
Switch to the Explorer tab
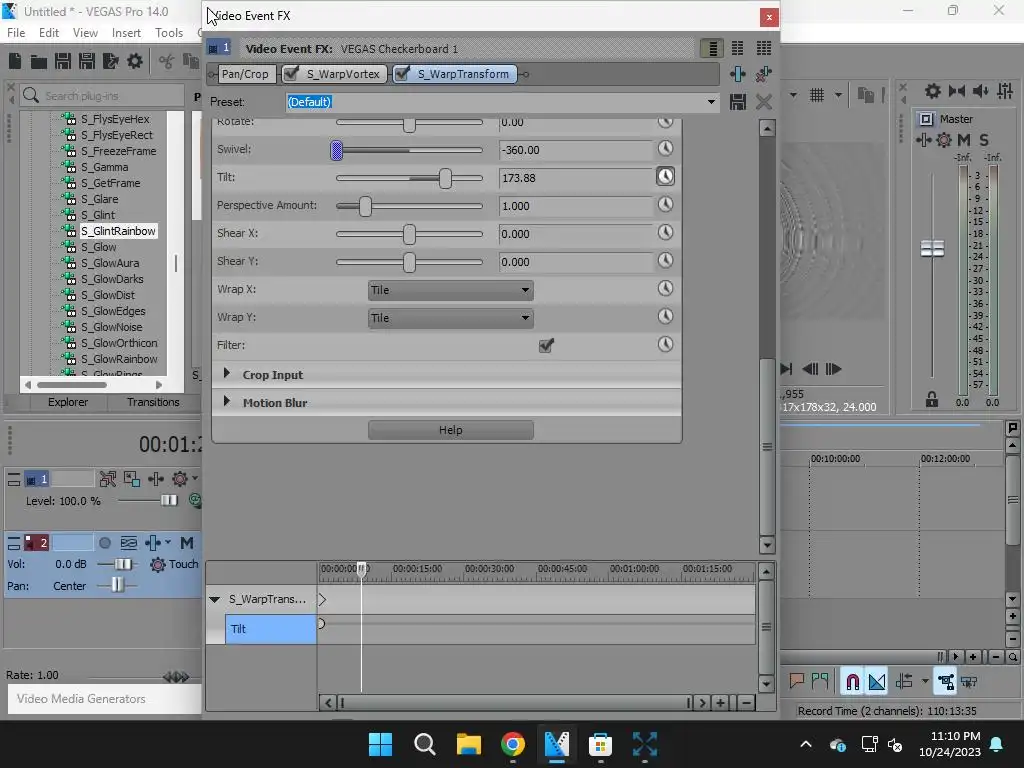[68, 402]
